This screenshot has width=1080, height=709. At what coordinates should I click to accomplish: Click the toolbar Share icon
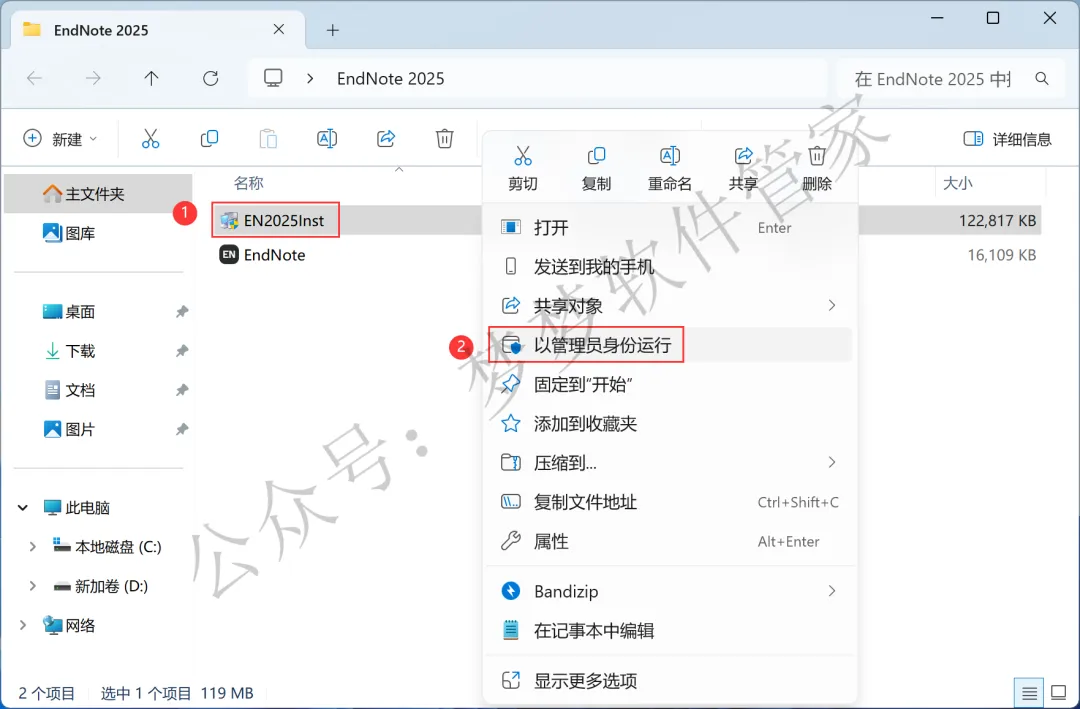(386, 138)
